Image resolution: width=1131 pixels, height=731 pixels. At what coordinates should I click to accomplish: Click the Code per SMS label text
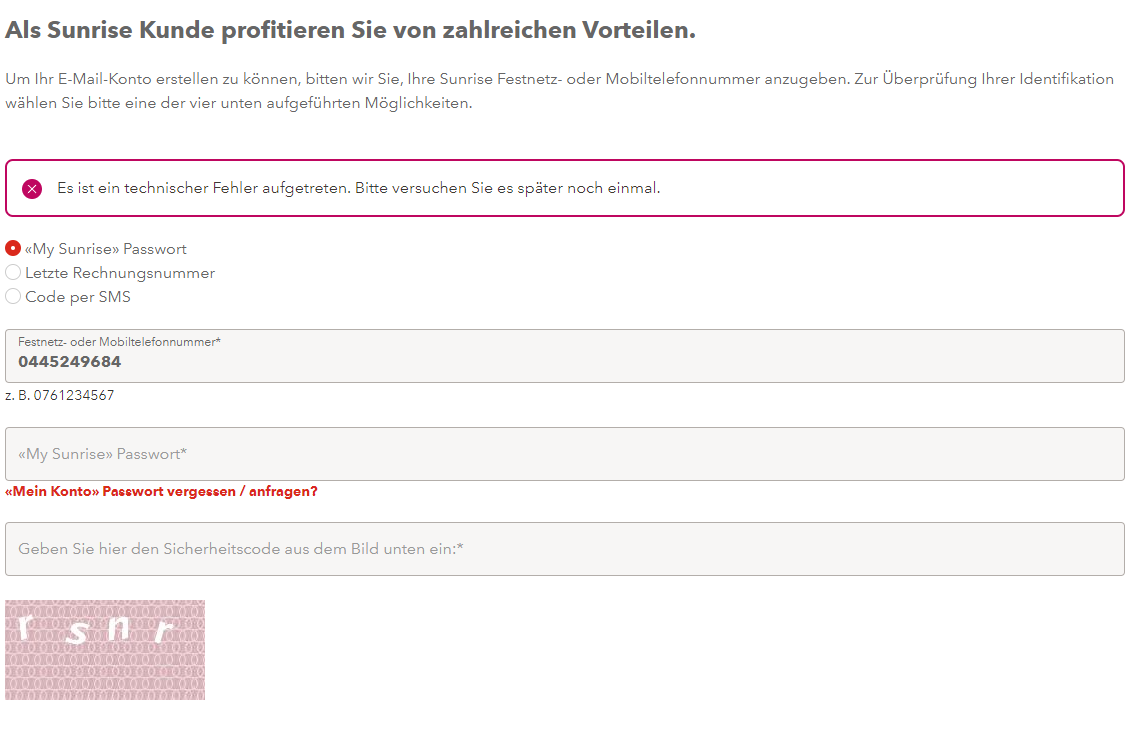pos(78,297)
